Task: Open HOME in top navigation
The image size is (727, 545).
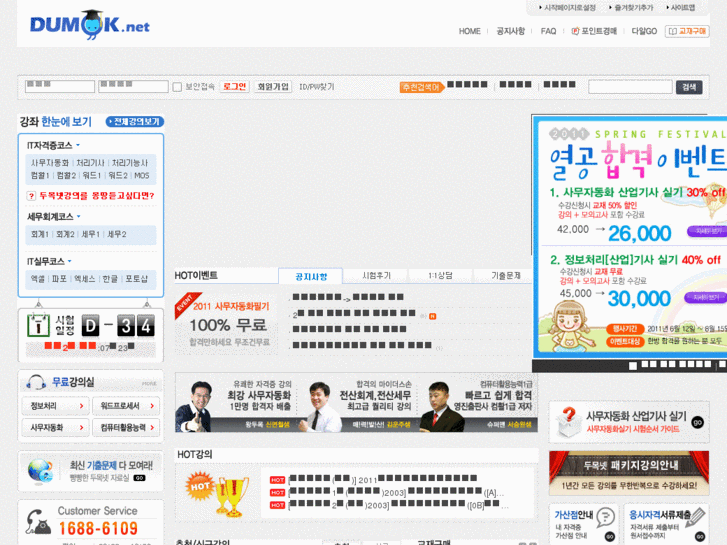Action: [x=469, y=31]
